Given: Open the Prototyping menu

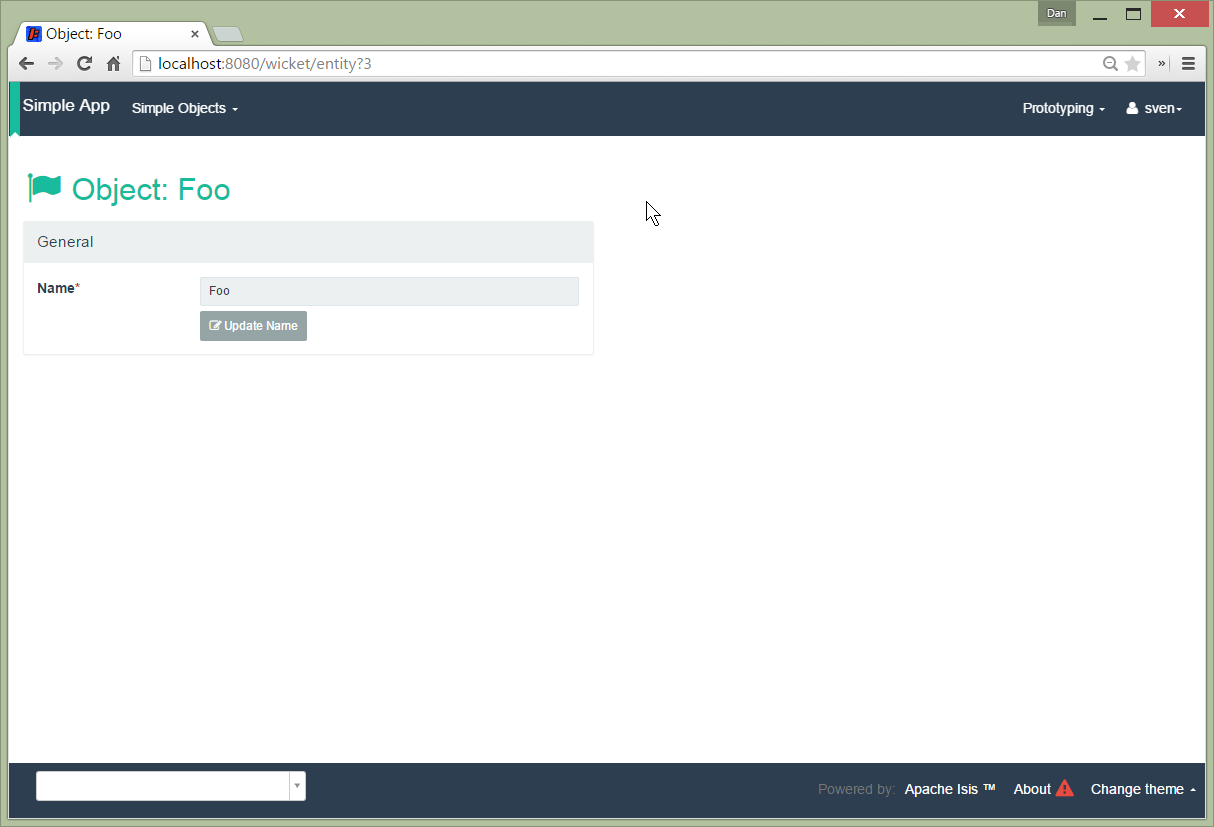Looking at the screenshot, I should [x=1063, y=108].
